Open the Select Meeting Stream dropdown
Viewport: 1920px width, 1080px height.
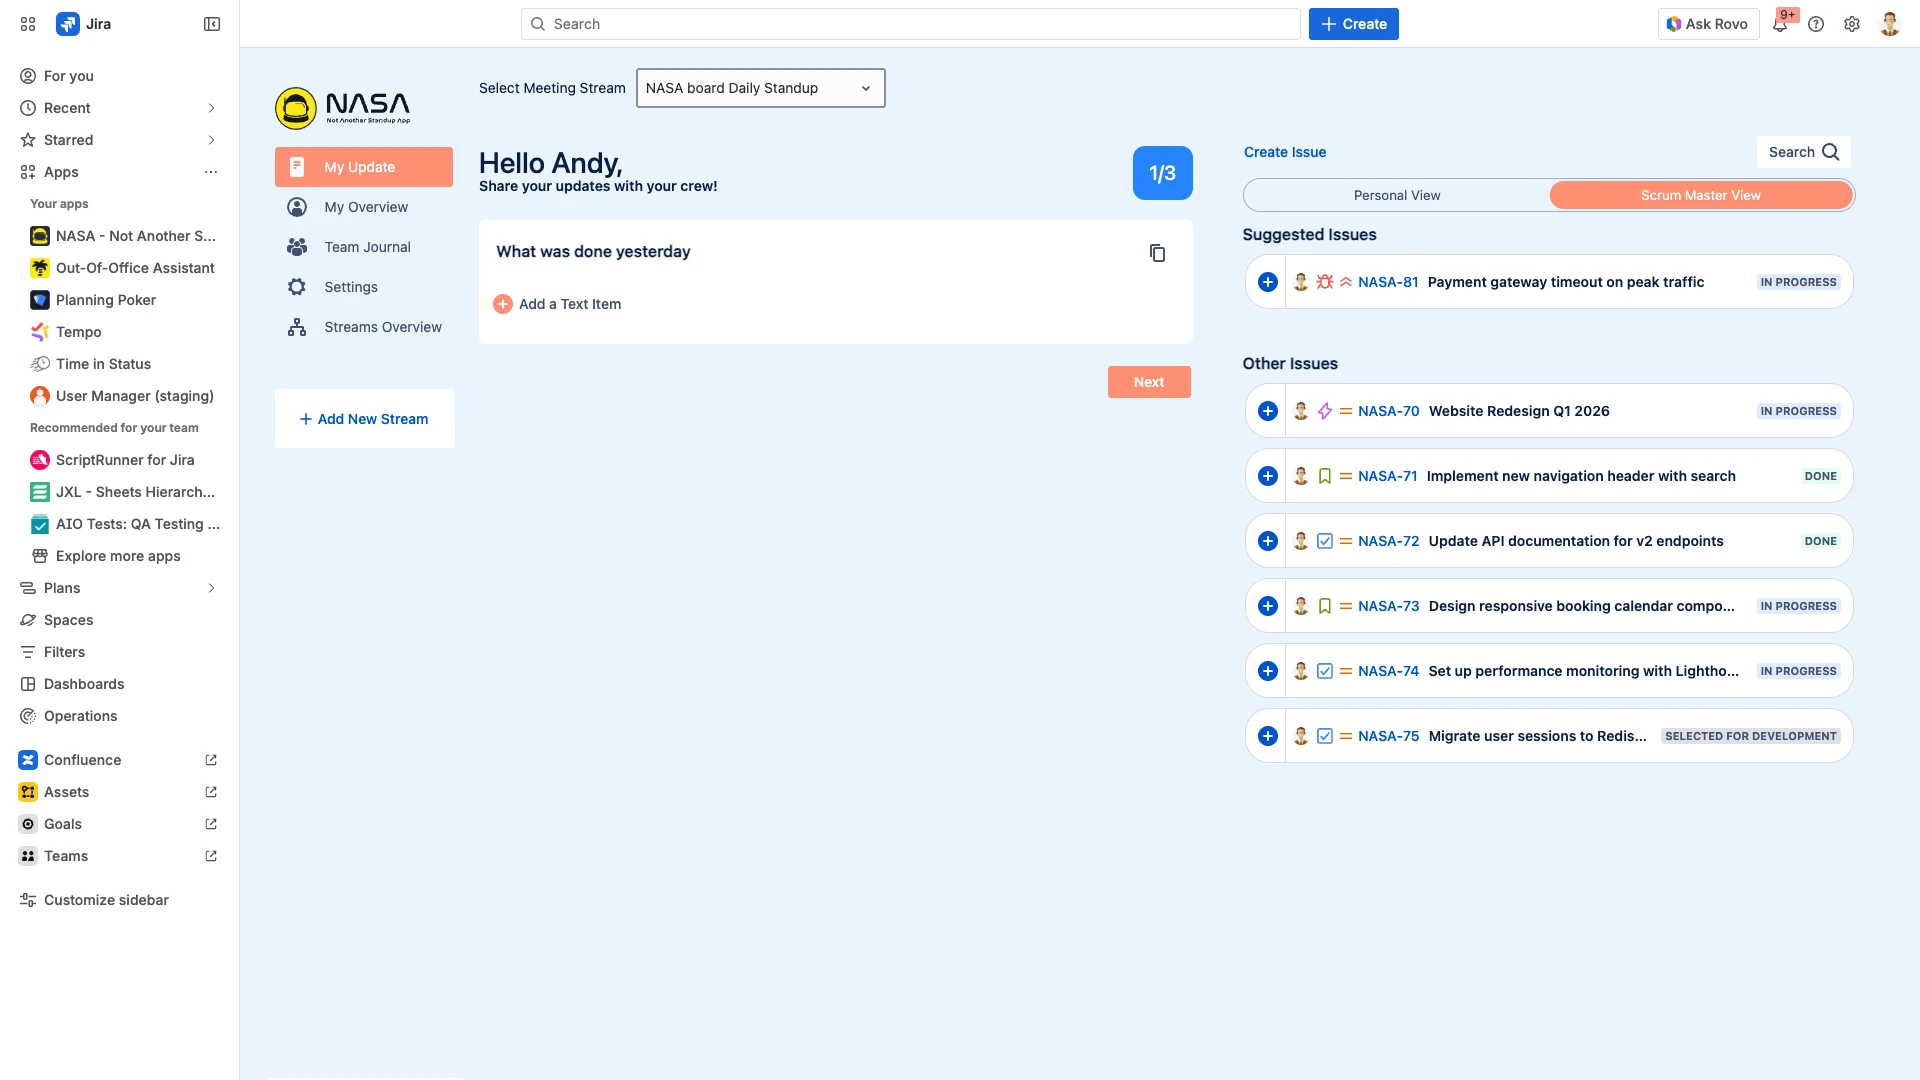(x=760, y=88)
